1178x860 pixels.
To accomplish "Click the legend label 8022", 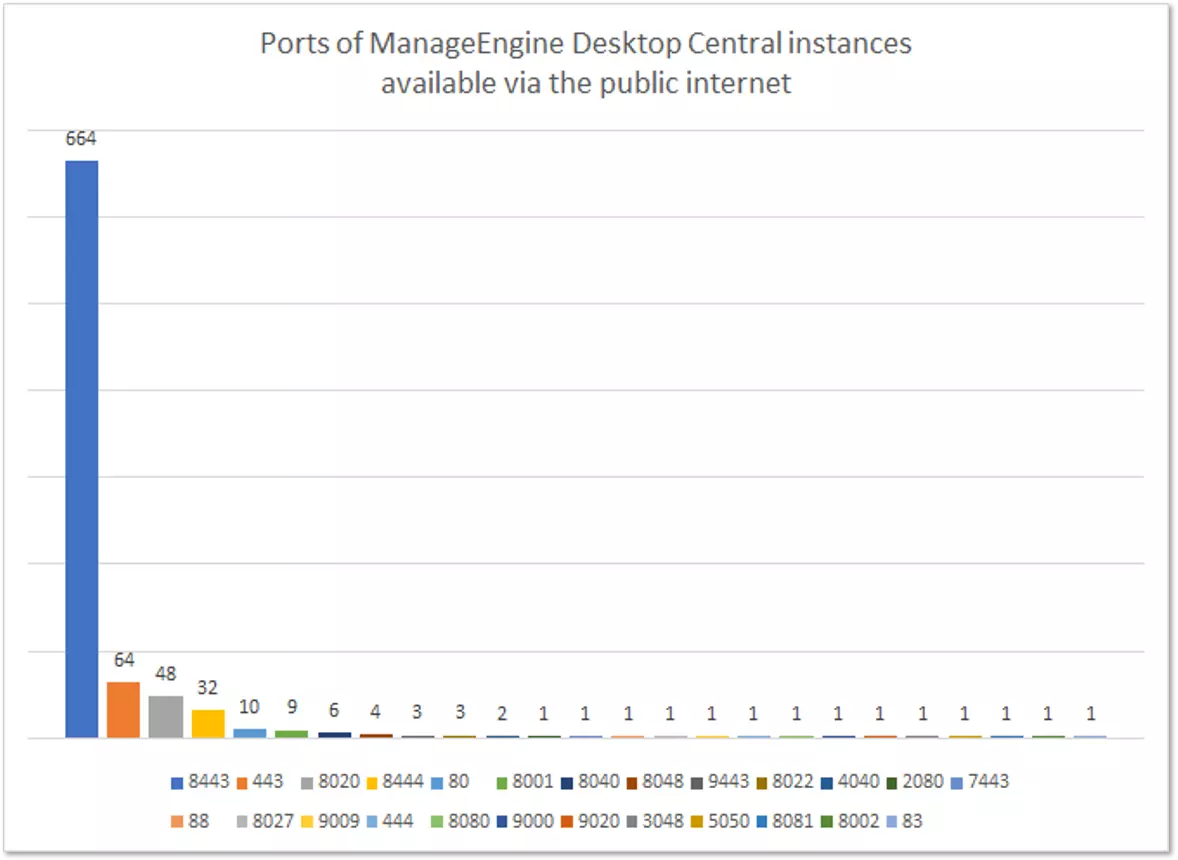I will [793, 782].
